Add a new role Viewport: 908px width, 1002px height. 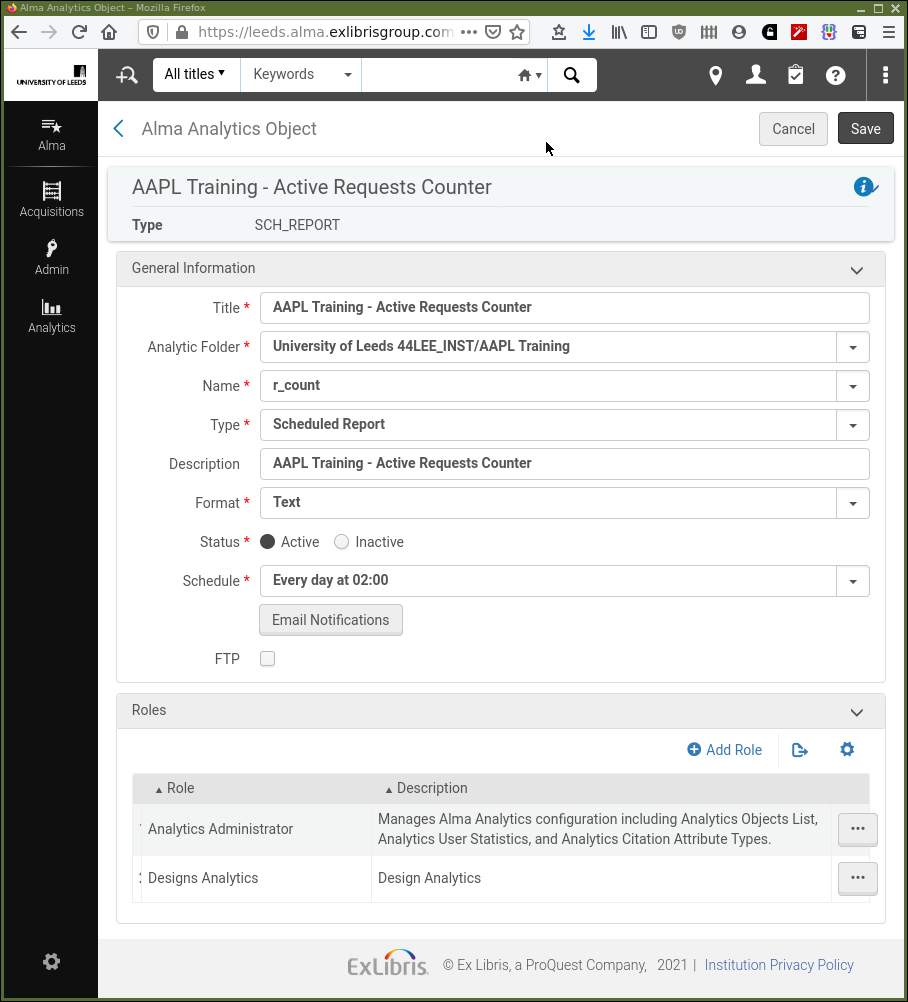point(724,750)
